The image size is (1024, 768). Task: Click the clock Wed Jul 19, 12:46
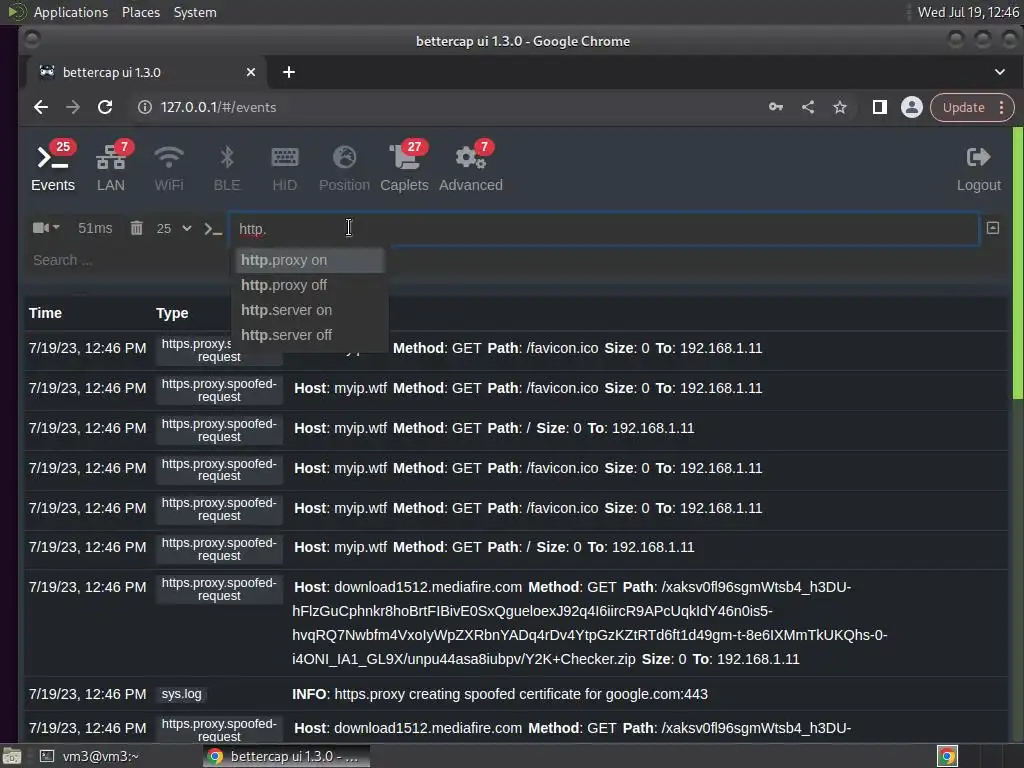pyautogui.click(x=968, y=12)
